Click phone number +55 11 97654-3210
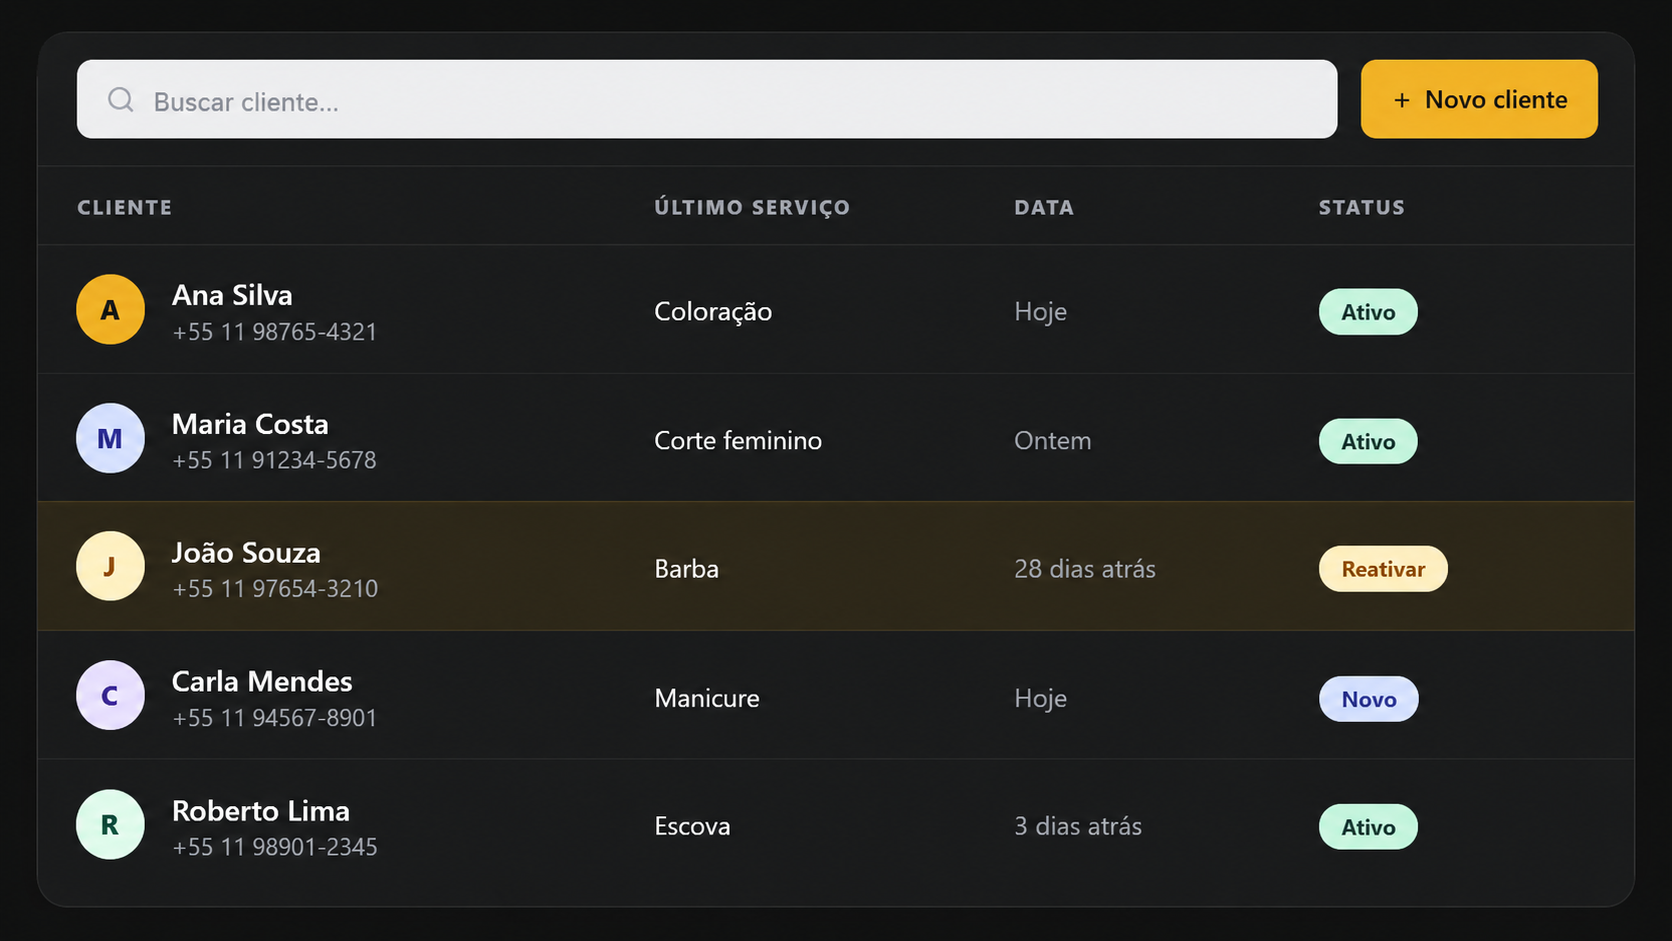 pyautogui.click(x=275, y=589)
